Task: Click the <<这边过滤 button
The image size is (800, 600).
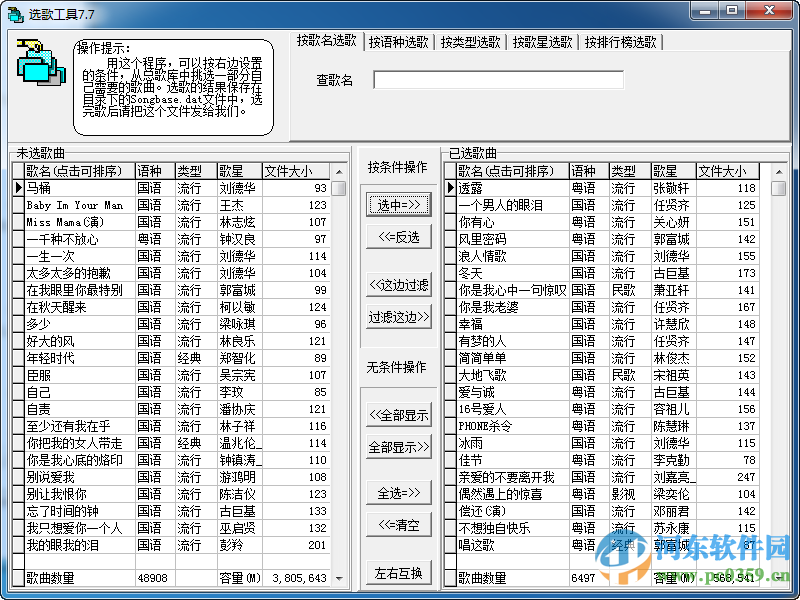Action: click(x=399, y=285)
